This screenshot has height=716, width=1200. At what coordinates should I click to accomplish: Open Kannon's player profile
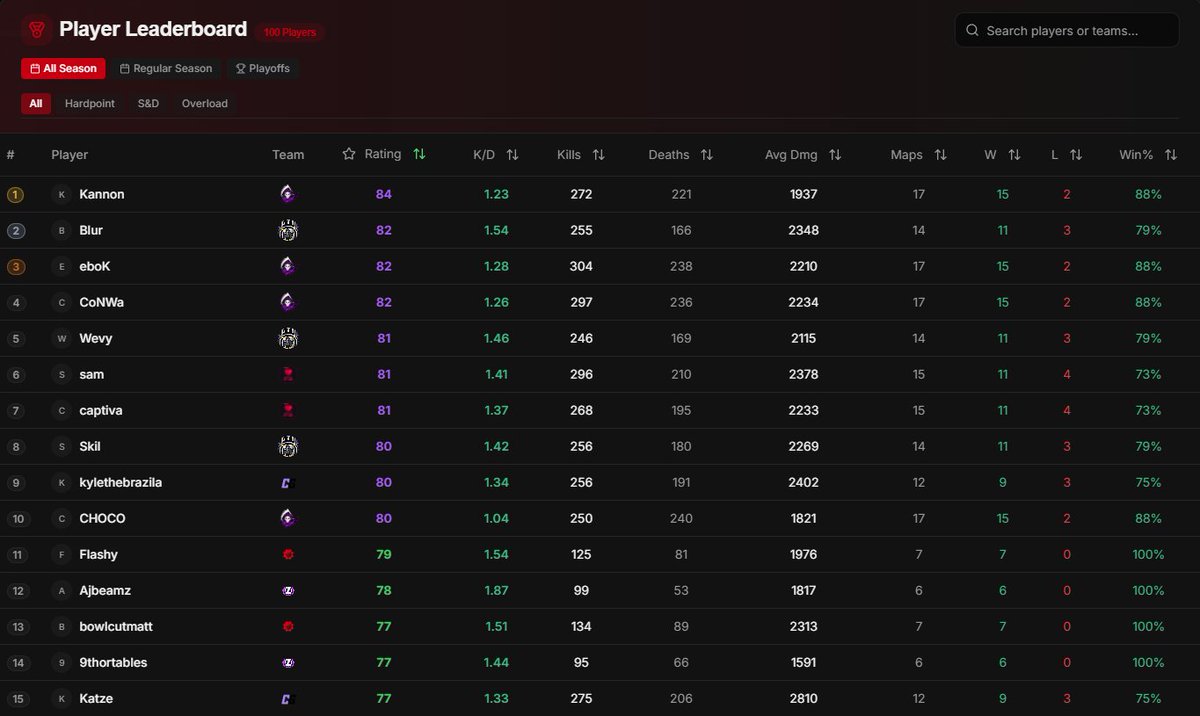pos(102,194)
